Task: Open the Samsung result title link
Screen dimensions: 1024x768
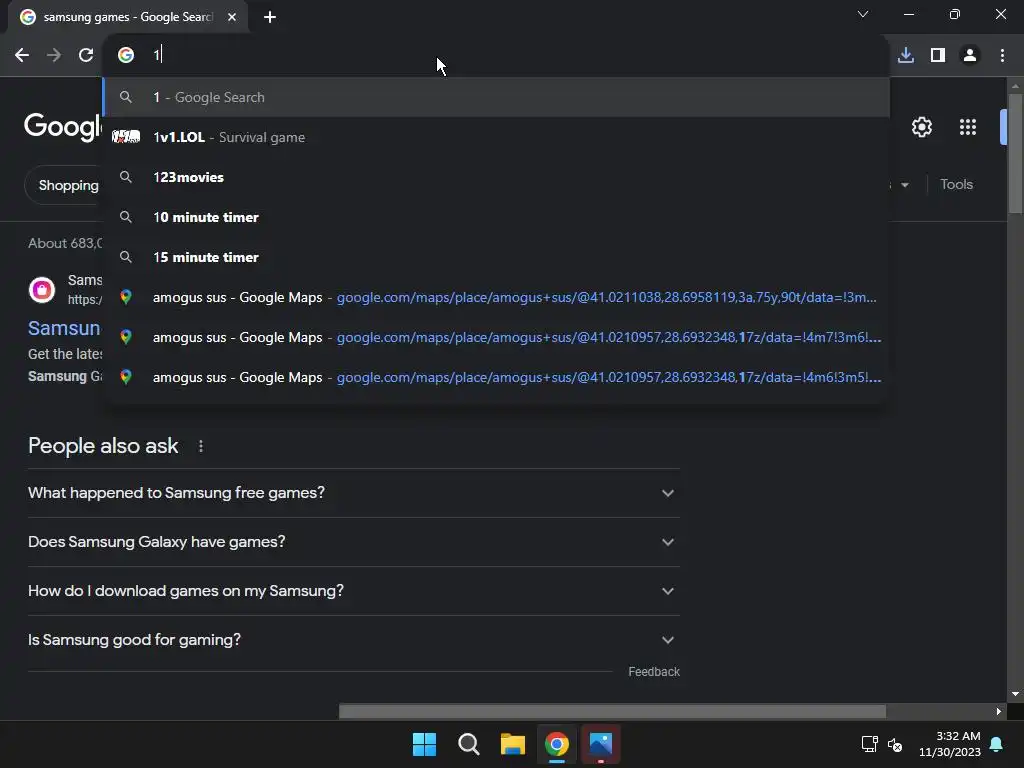Action: pyautogui.click(x=64, y=328)
